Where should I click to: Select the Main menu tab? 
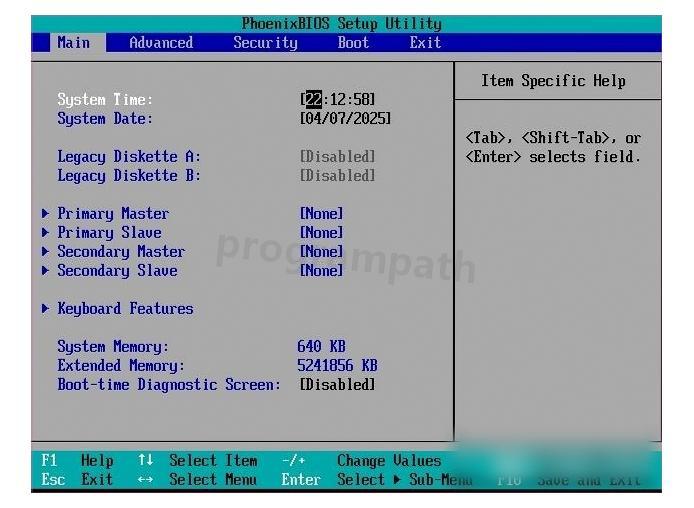73,43
